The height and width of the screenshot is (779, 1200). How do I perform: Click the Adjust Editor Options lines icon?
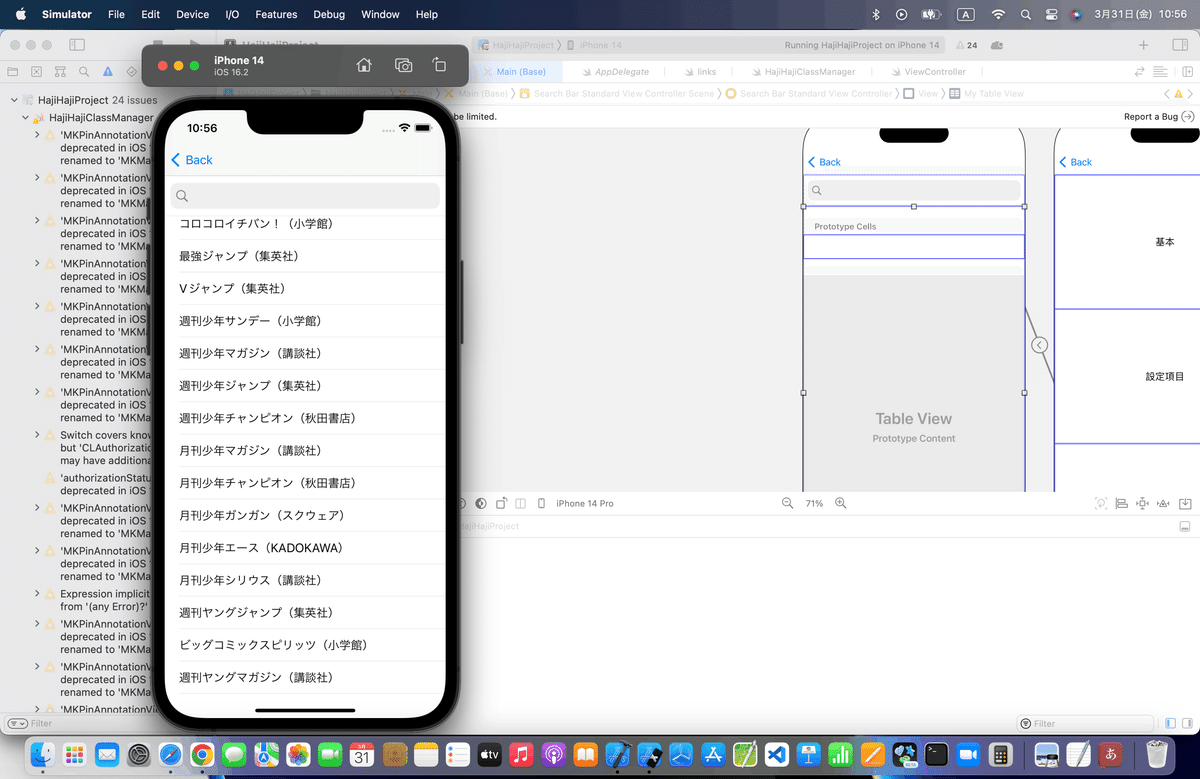[1160, 72]
